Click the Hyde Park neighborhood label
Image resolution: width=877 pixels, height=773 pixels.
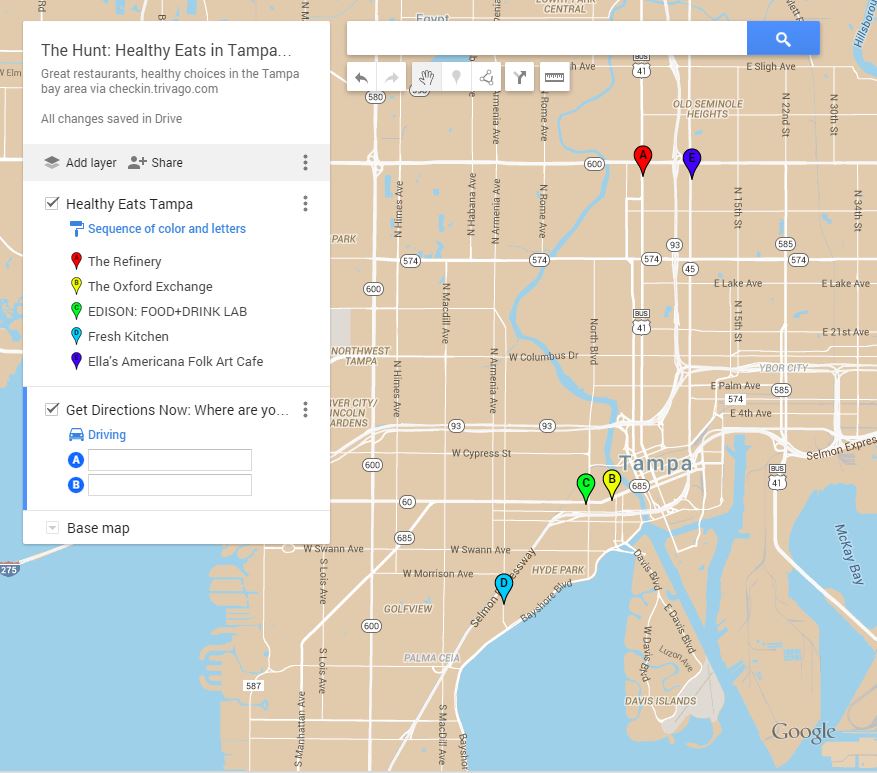pyautogui.click(x=558, y=570)
